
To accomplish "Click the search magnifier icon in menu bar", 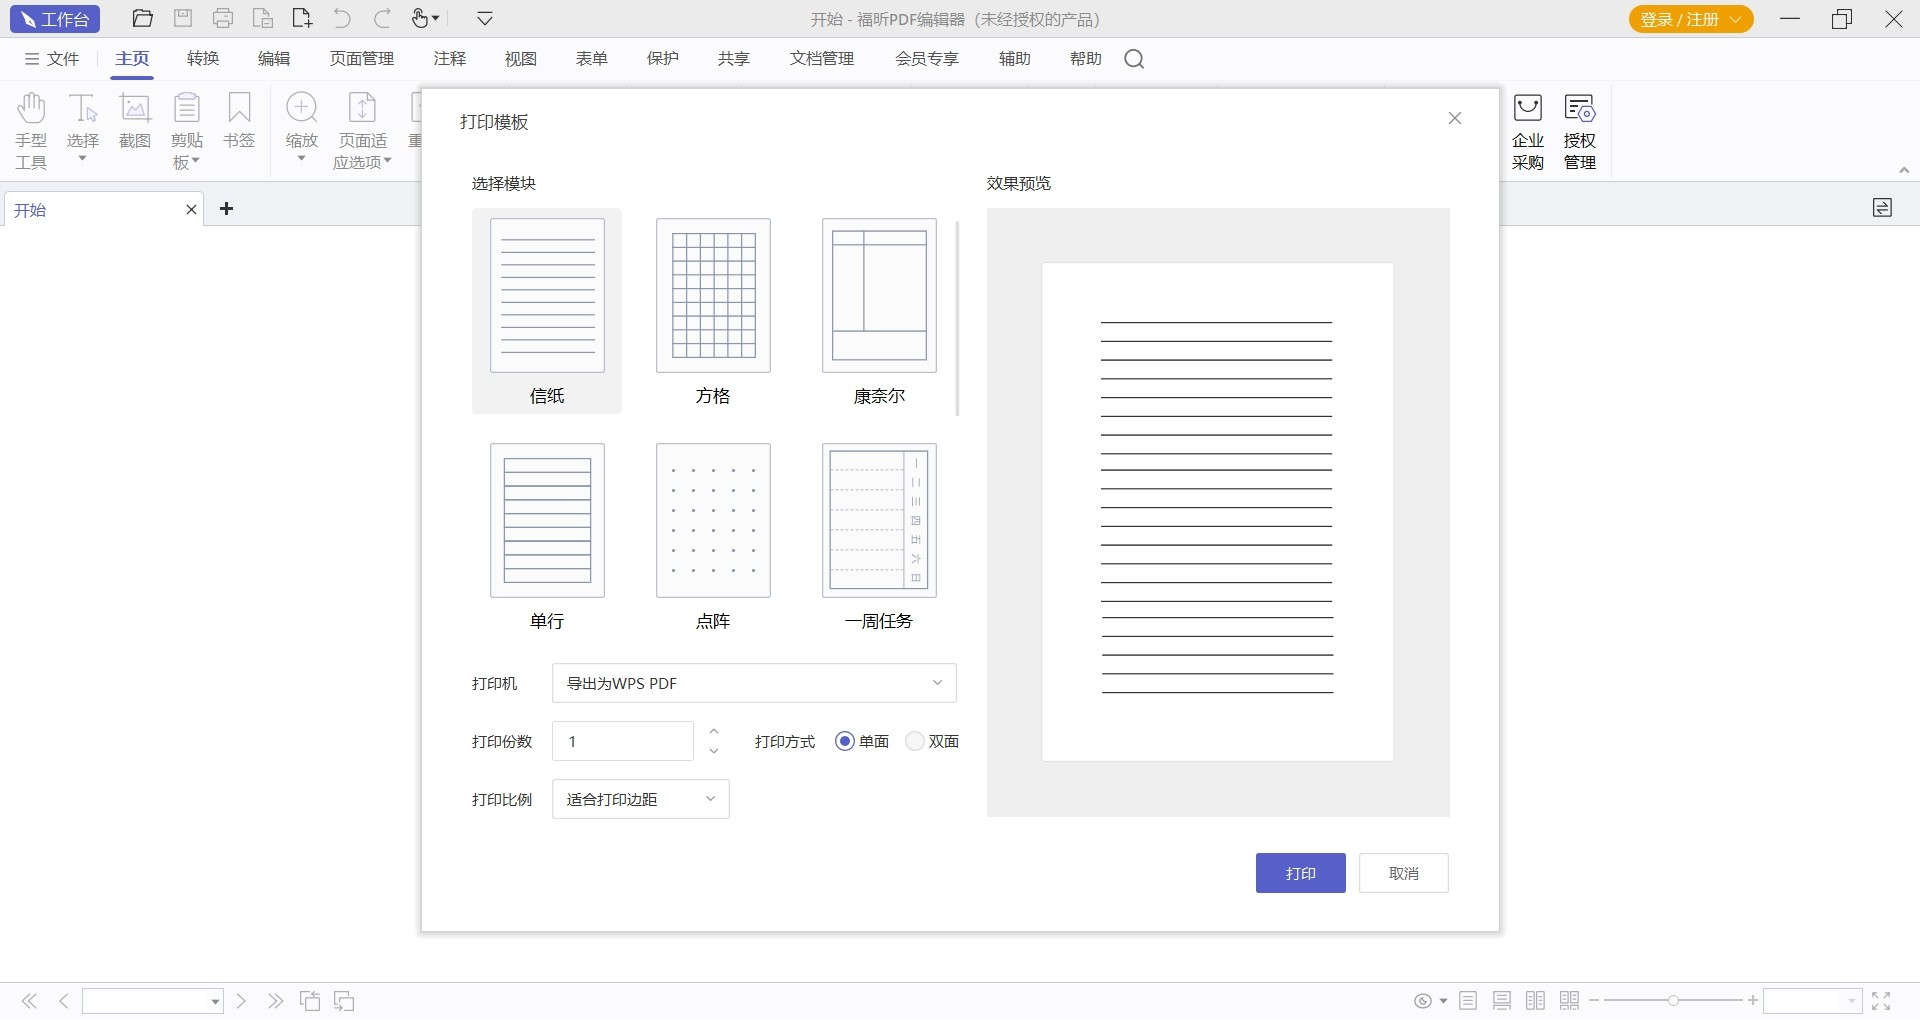I will click(1134, 59).
